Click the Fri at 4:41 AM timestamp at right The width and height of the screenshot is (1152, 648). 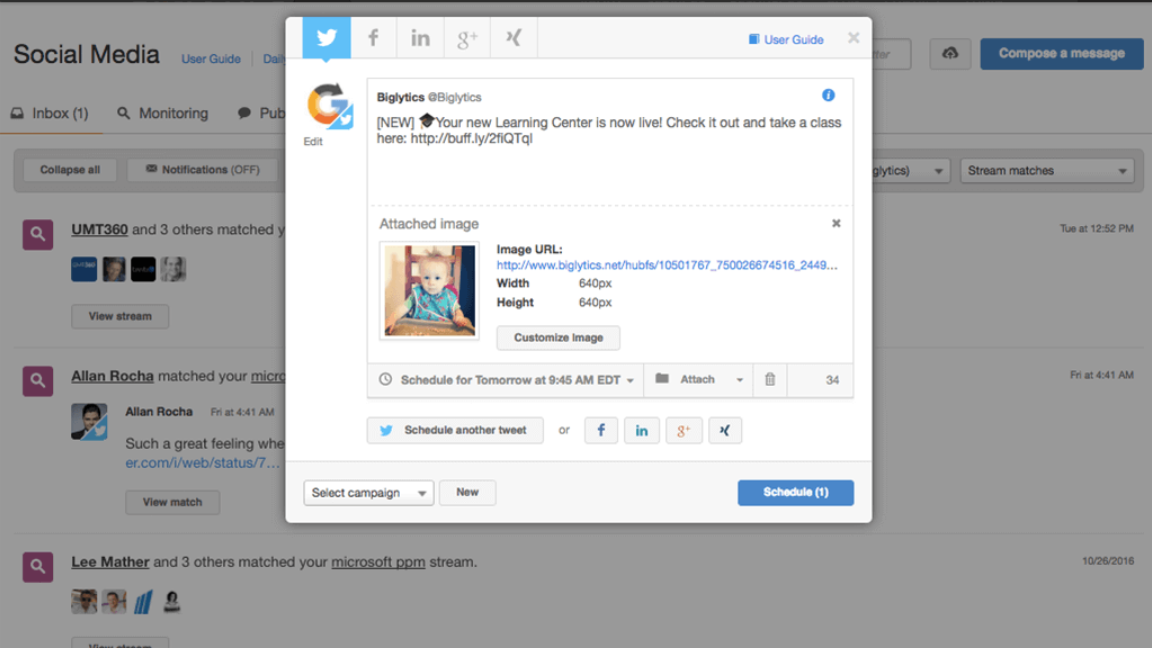coord(1101,375)
